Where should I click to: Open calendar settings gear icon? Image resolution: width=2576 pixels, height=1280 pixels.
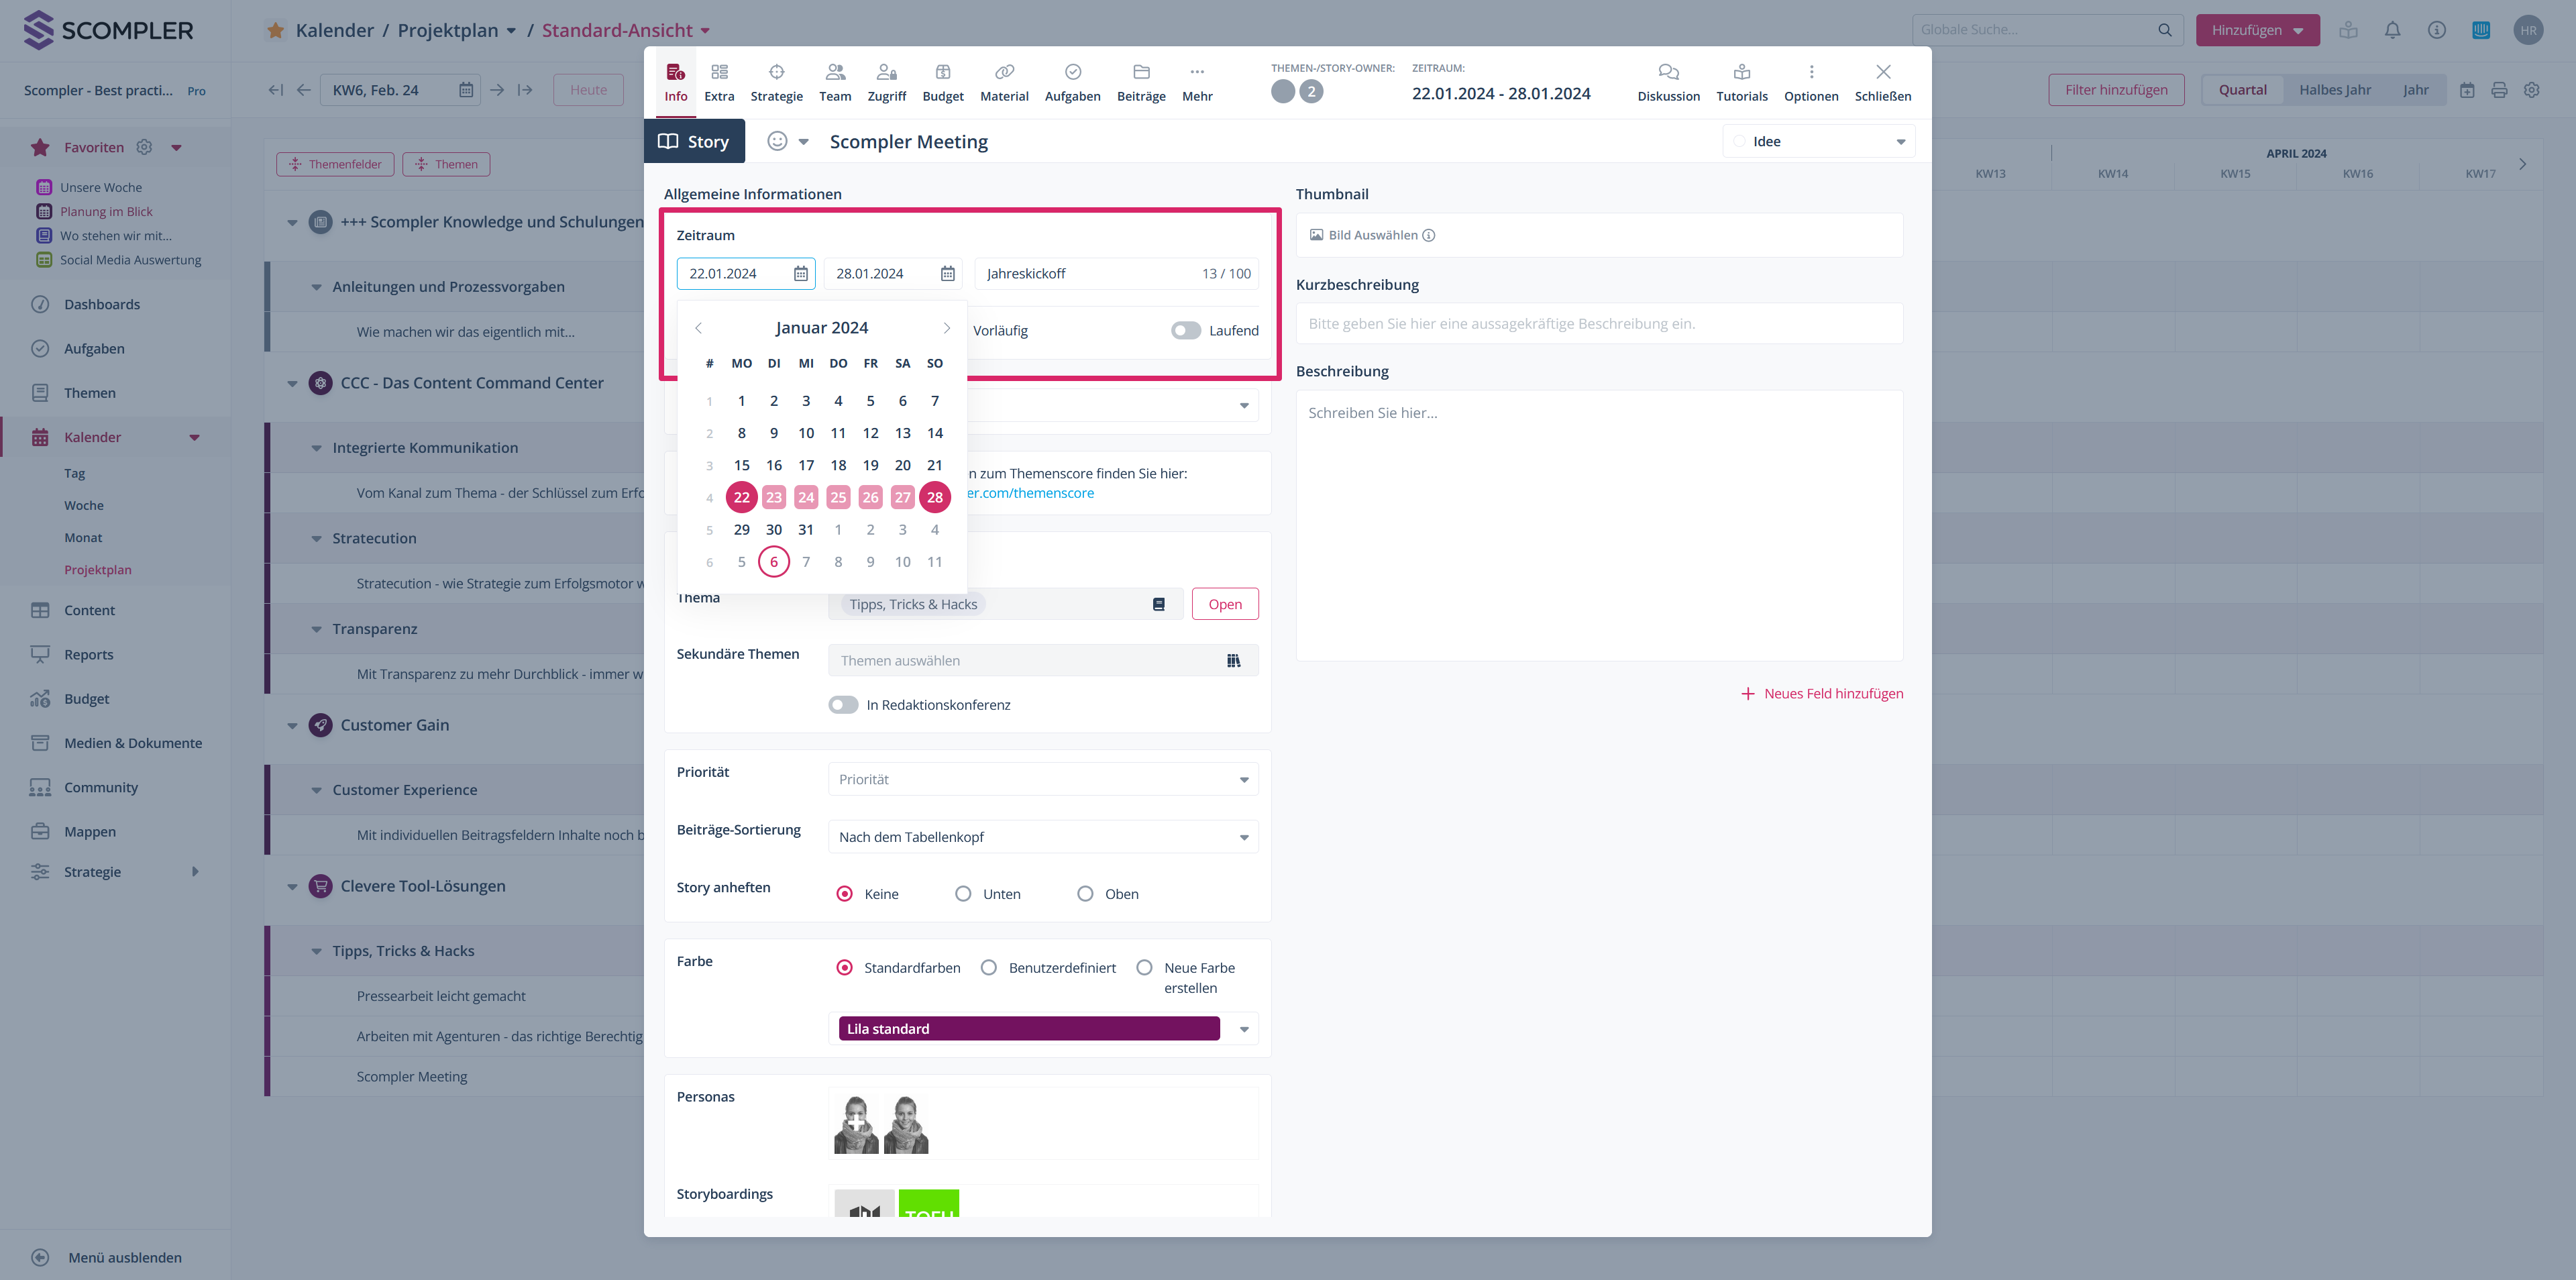click(2531, 90)
